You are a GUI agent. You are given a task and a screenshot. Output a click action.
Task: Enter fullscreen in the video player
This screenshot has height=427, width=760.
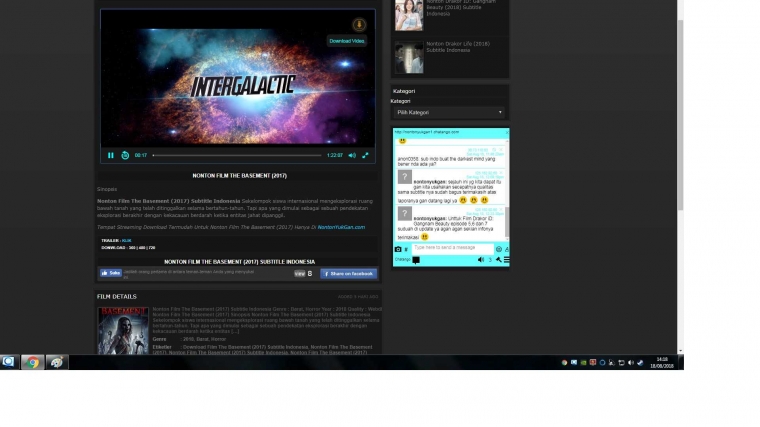(x=365, y=156)
